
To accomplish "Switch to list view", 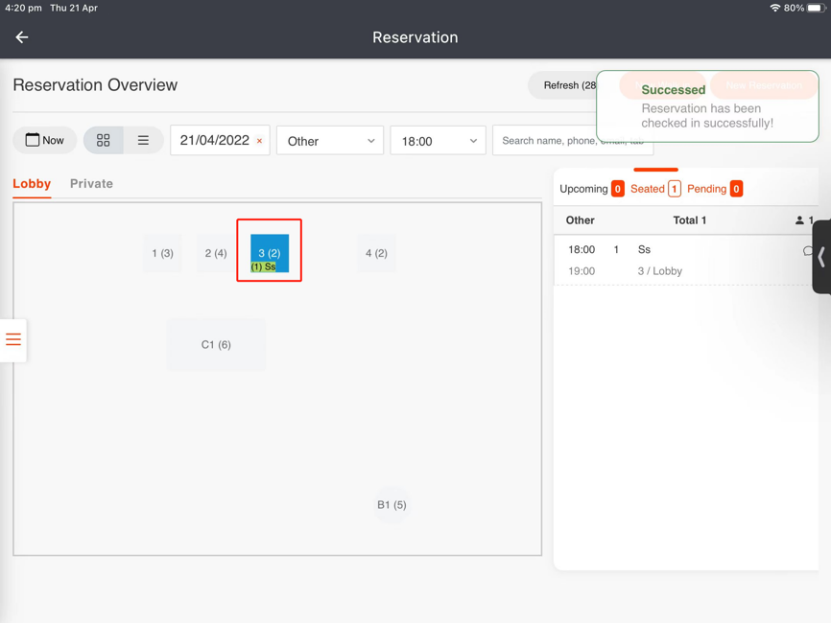I will point(143,140).
